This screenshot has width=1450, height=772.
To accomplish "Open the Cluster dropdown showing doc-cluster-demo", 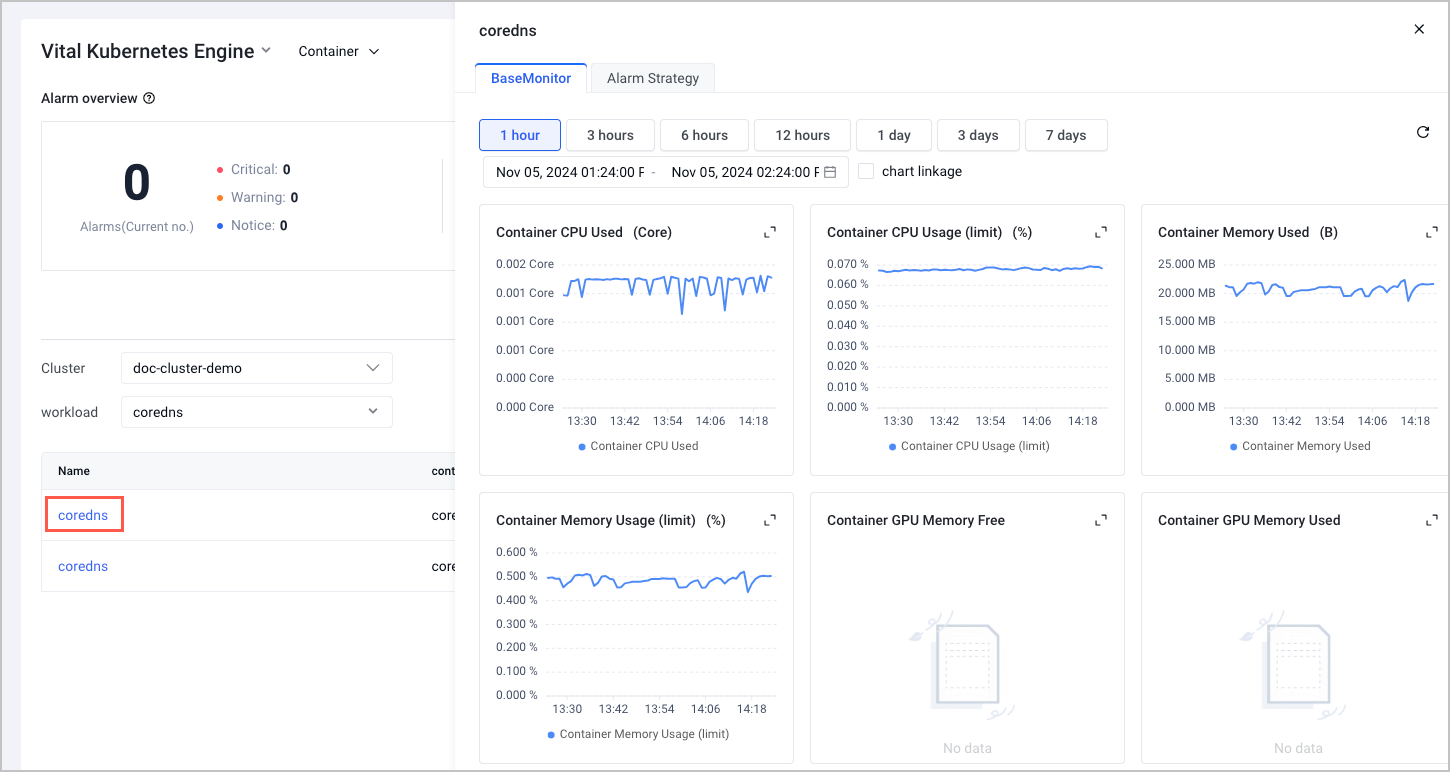I will 256,368.
